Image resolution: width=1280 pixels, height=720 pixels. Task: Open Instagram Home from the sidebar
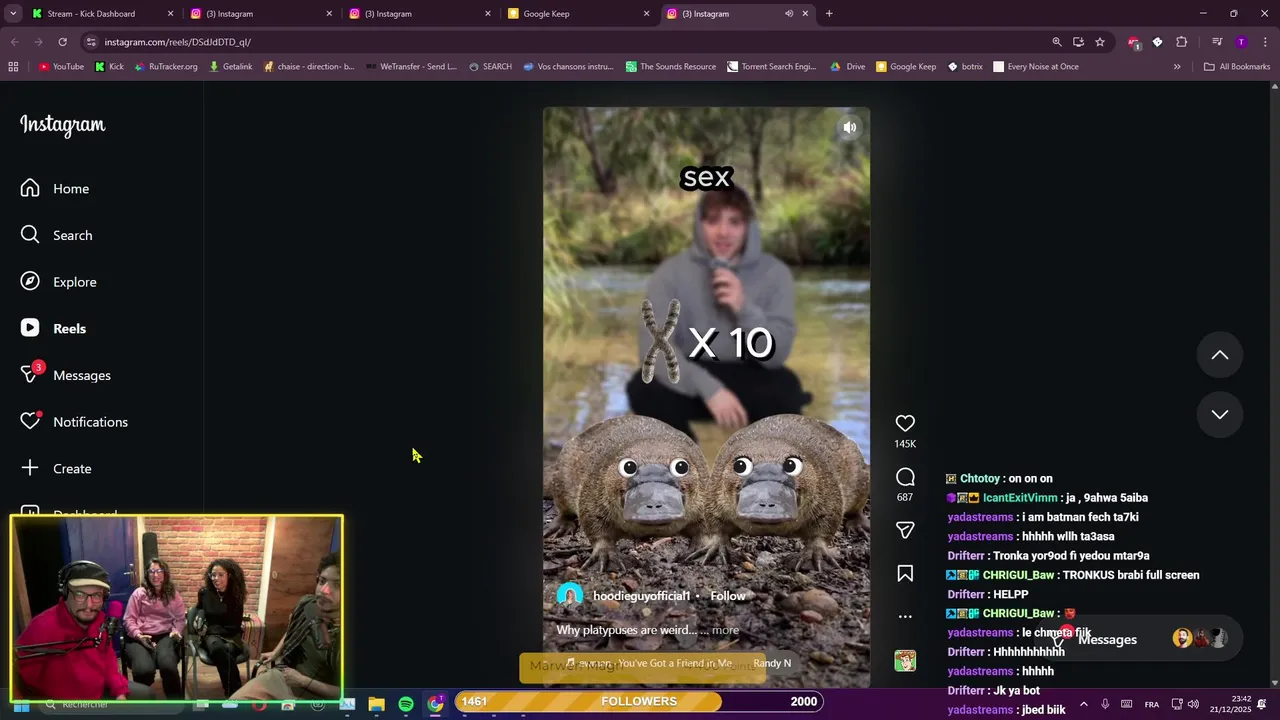click(55, 188)
